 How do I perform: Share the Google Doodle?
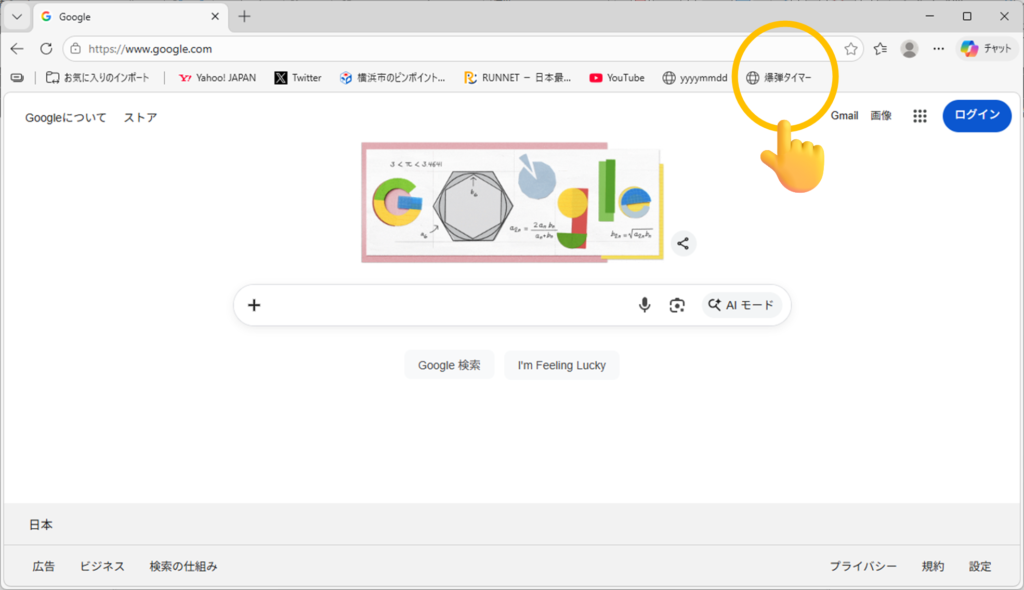coord(683,243)
